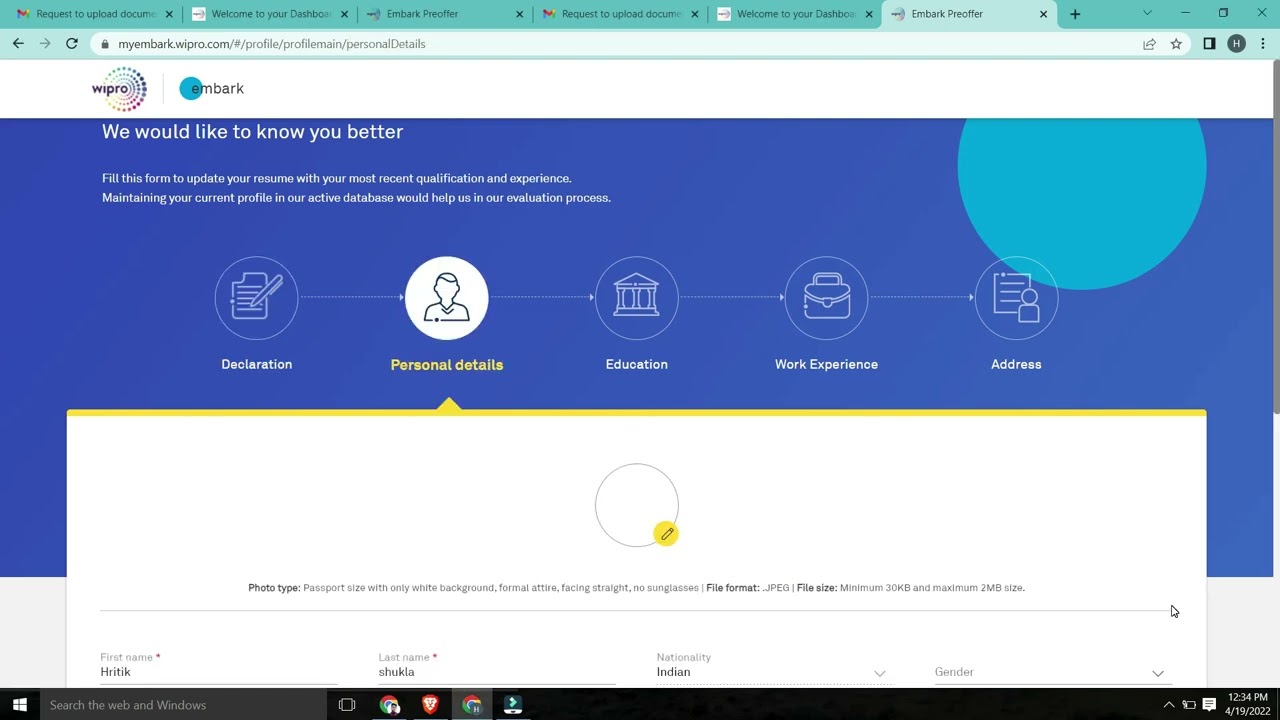Click the Declaration step icon
Screen dimensions: 1280x720
tap(256, 298)
